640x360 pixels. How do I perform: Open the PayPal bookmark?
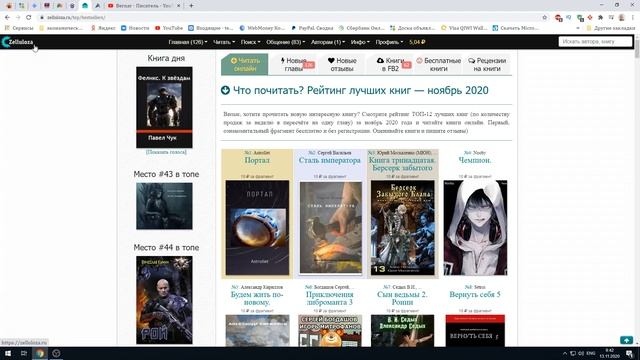point(312,28)
